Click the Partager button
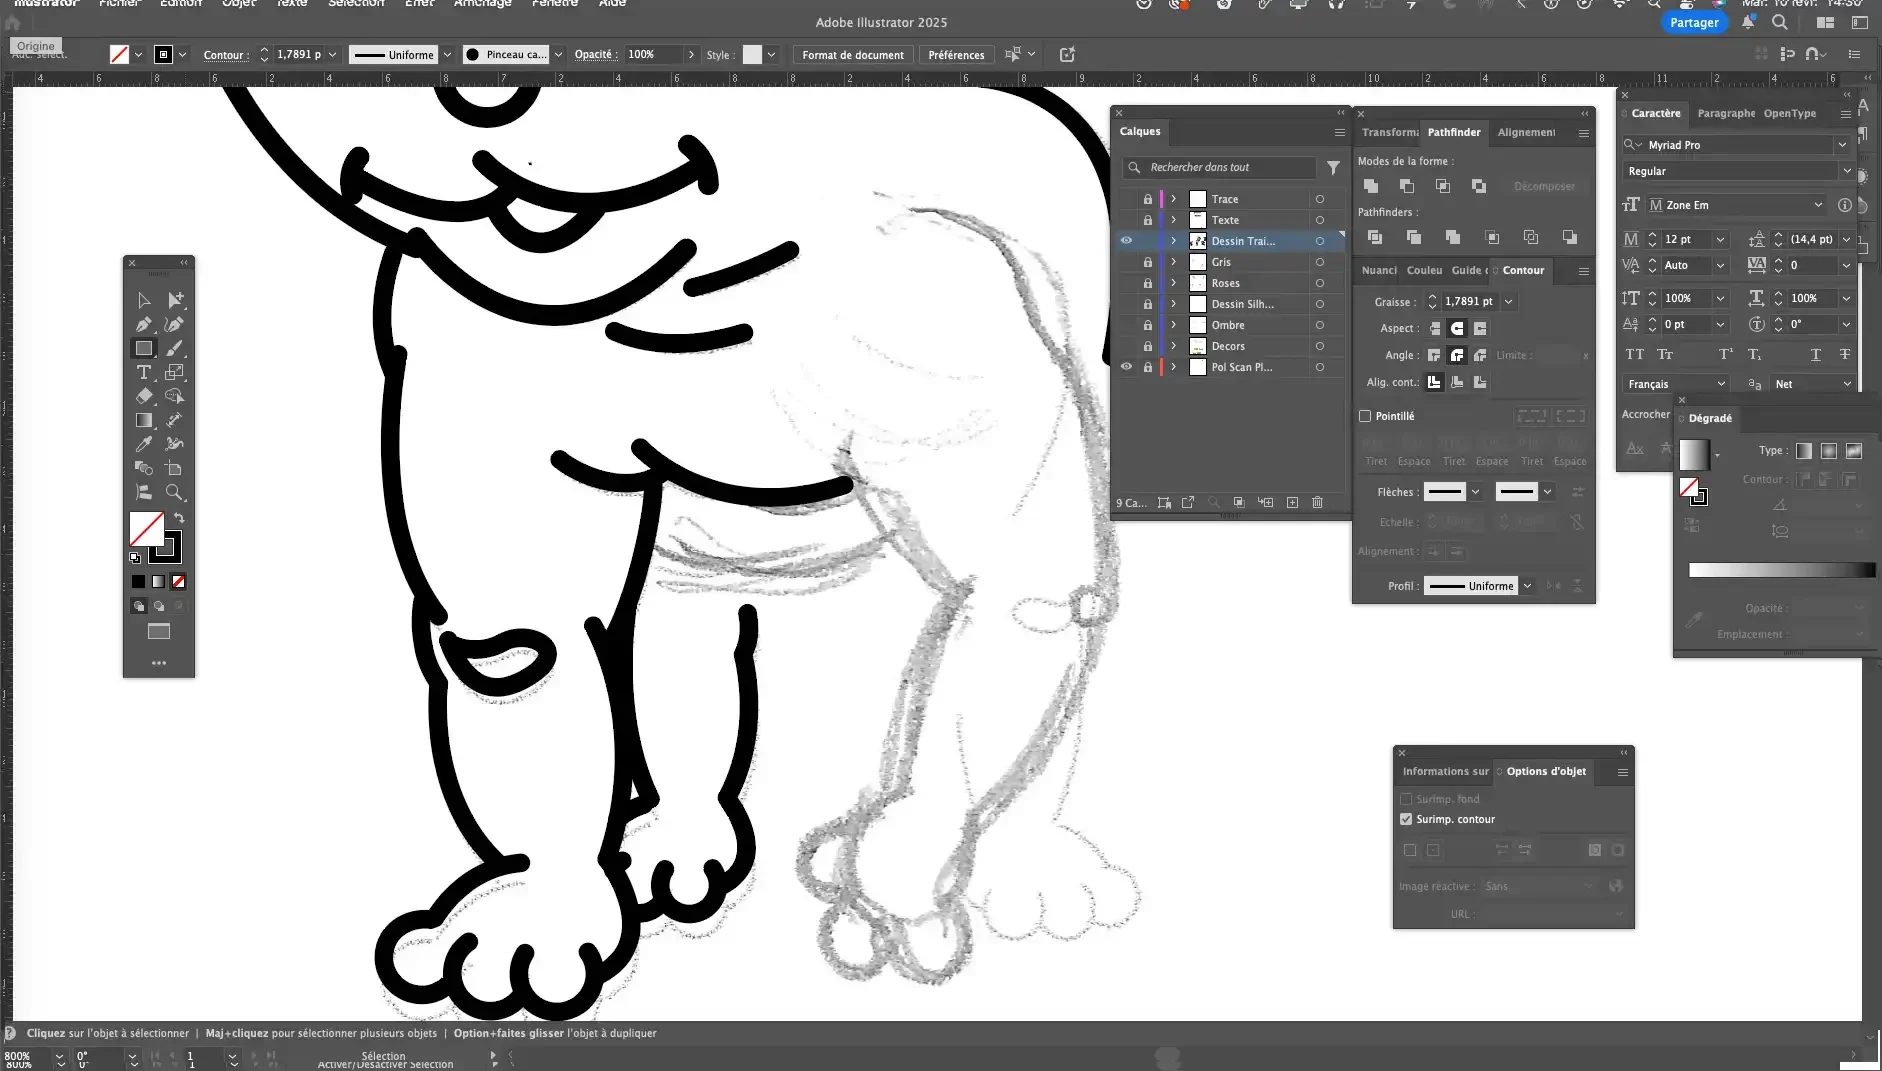1882x1071 pixels. 1694,22
